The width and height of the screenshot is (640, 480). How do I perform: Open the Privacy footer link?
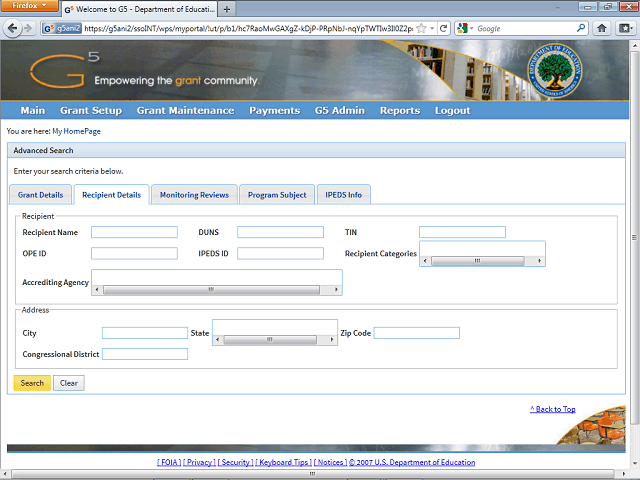(x=199, y=462)
